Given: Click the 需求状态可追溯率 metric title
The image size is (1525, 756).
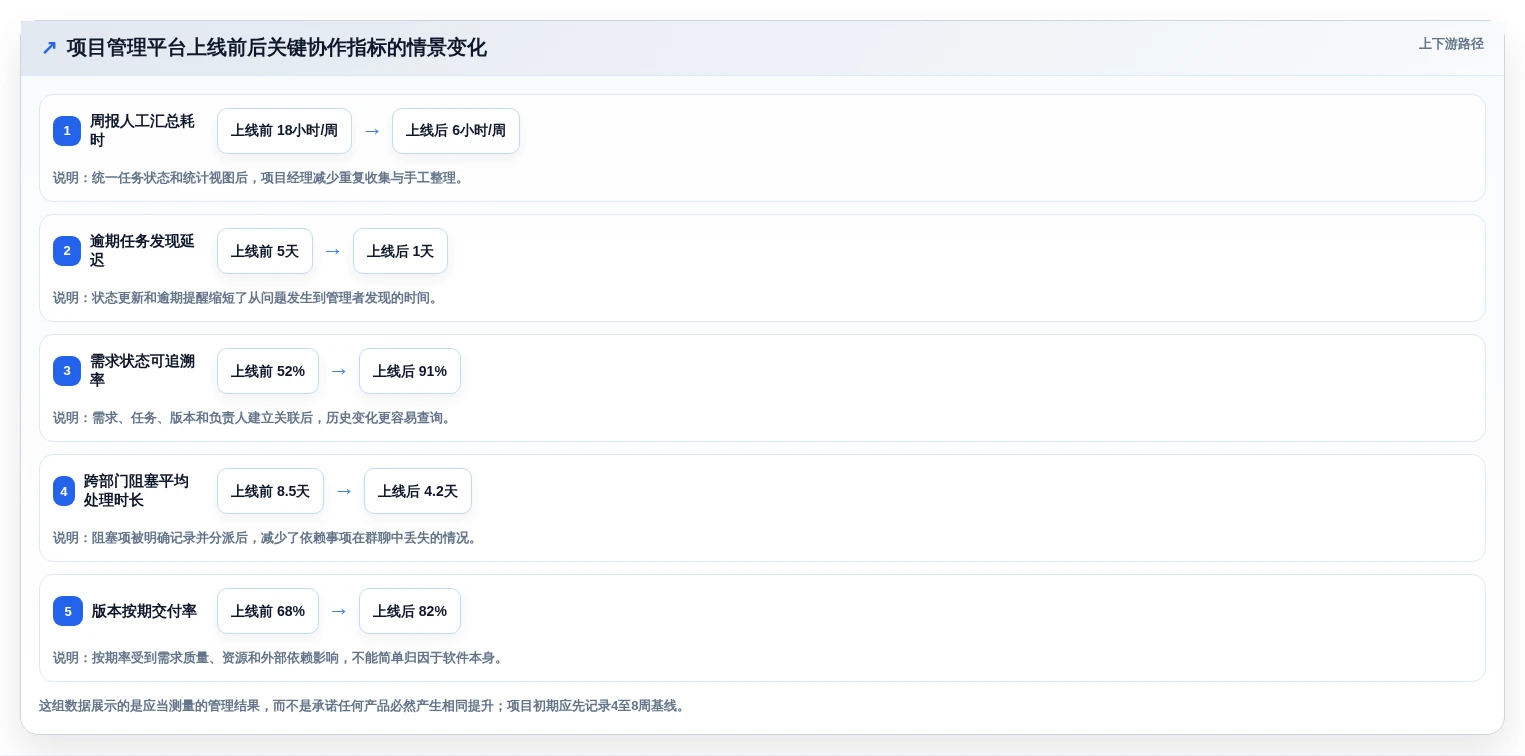Looking at the screenshot, I should tap(142, 371).
